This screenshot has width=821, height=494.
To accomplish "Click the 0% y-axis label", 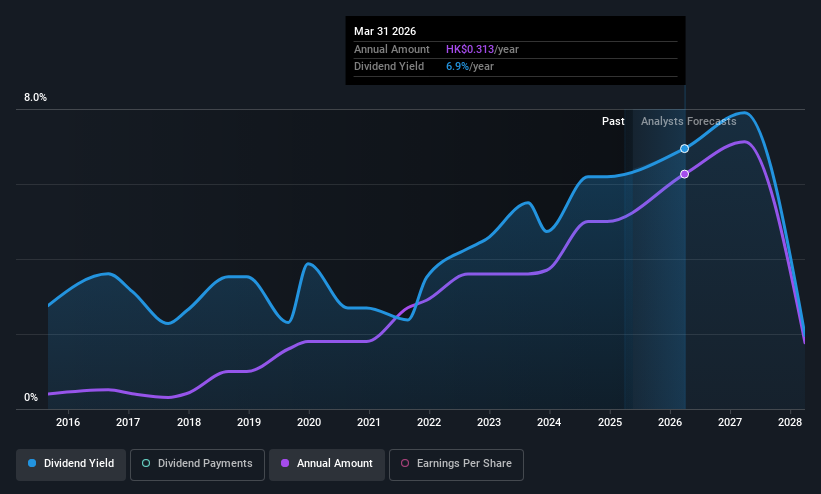I will click(31, 398).
